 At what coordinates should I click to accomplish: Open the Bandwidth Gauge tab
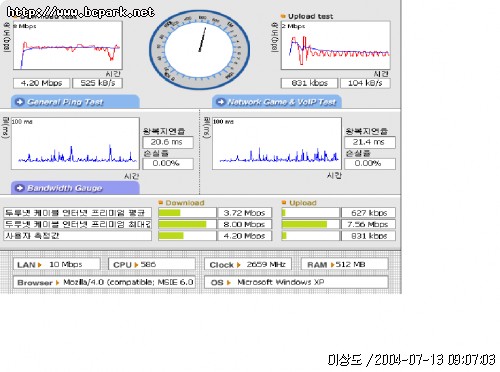(75, 188)
